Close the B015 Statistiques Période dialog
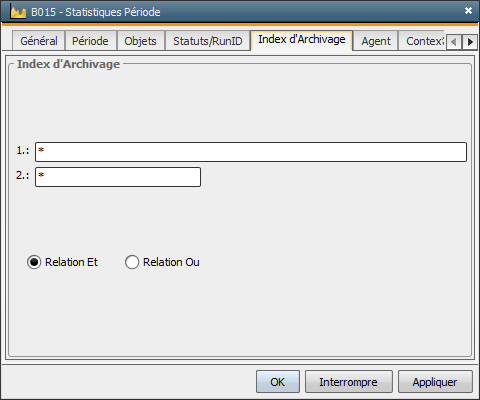 coord(468,11)
